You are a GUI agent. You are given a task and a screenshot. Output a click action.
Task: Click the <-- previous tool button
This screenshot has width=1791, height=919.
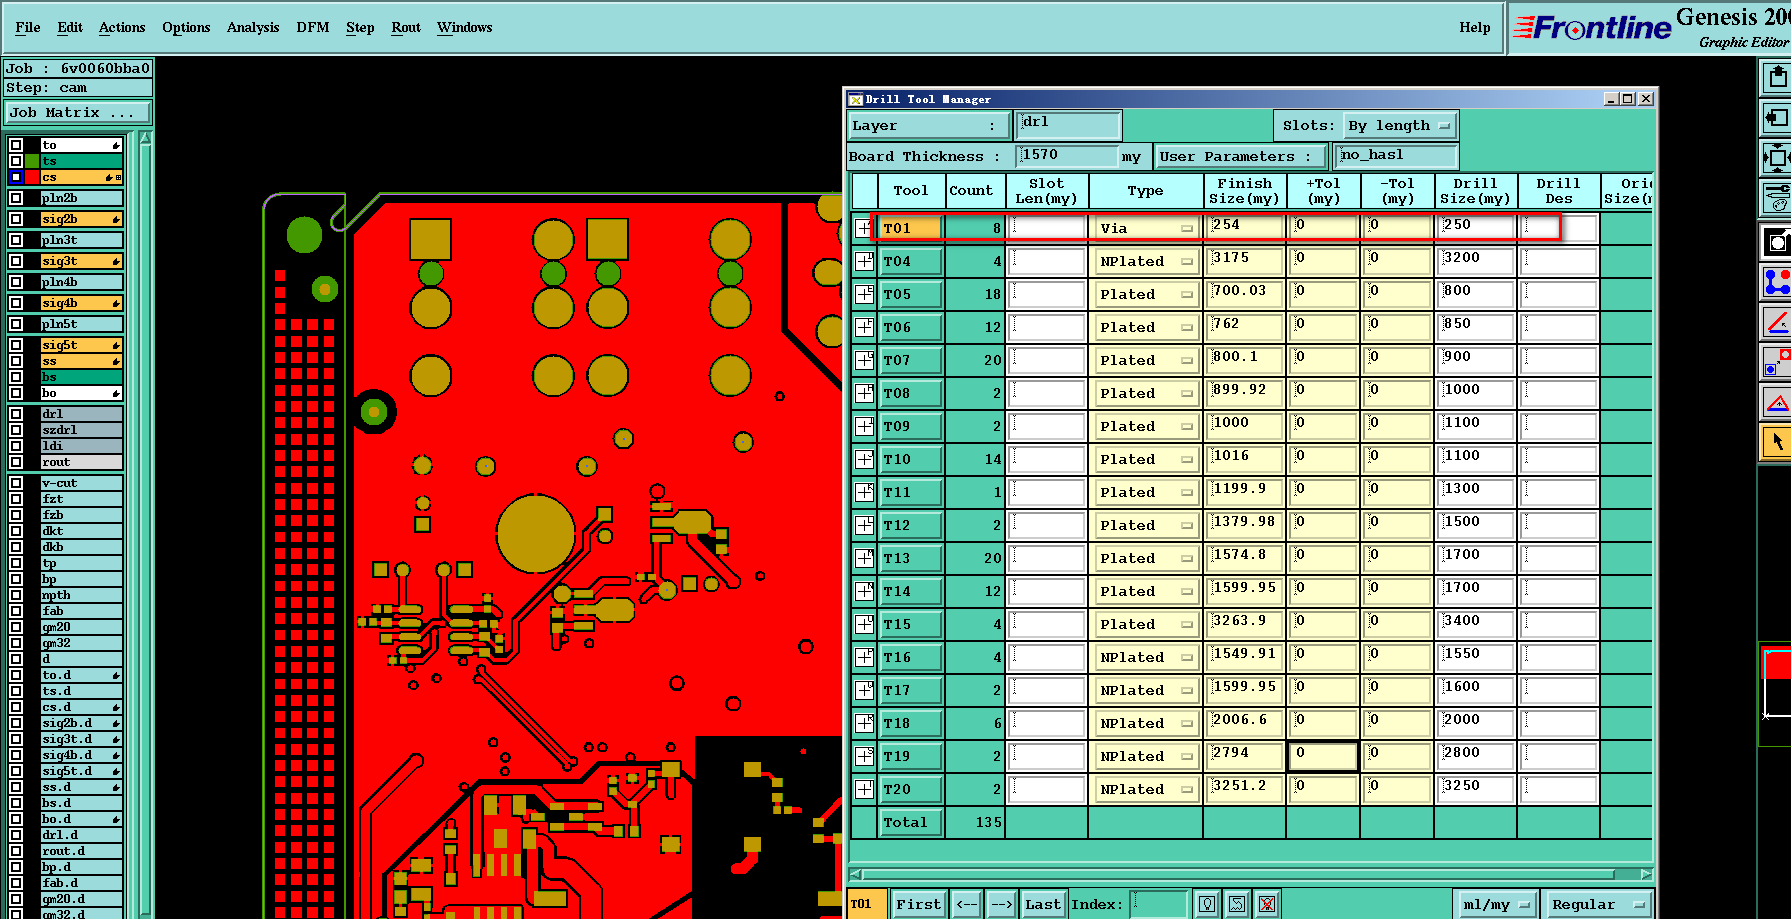pyautogui.click(x=967, y=904)
